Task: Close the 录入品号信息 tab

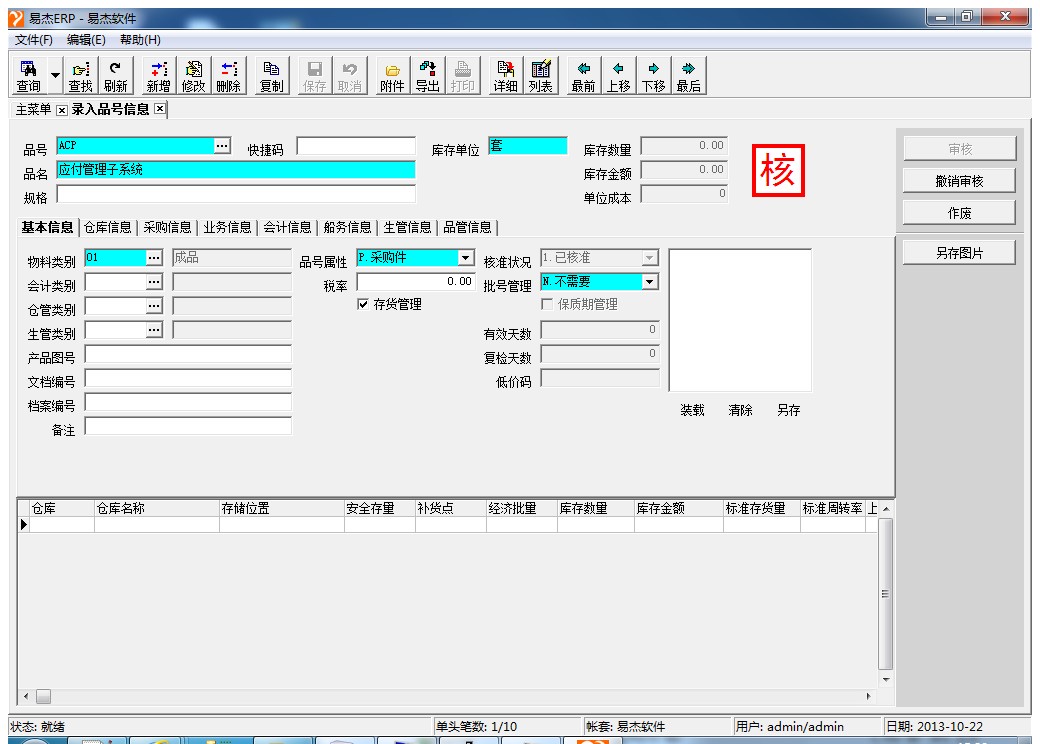Action: click(x=159, y=109)
